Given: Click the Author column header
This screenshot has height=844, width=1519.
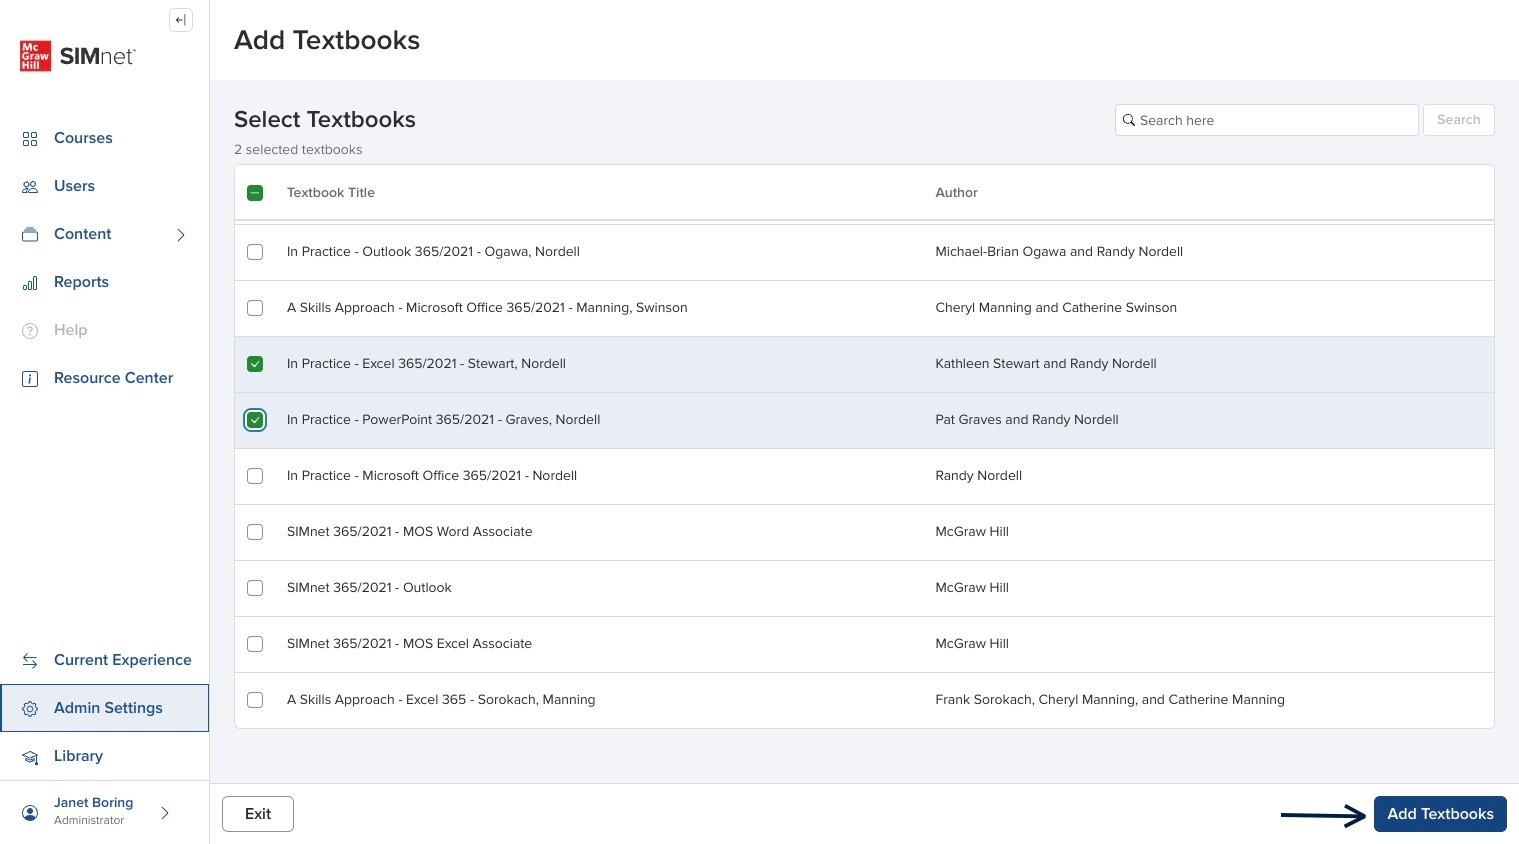Looking at the screenshot, I should point(957,193).
